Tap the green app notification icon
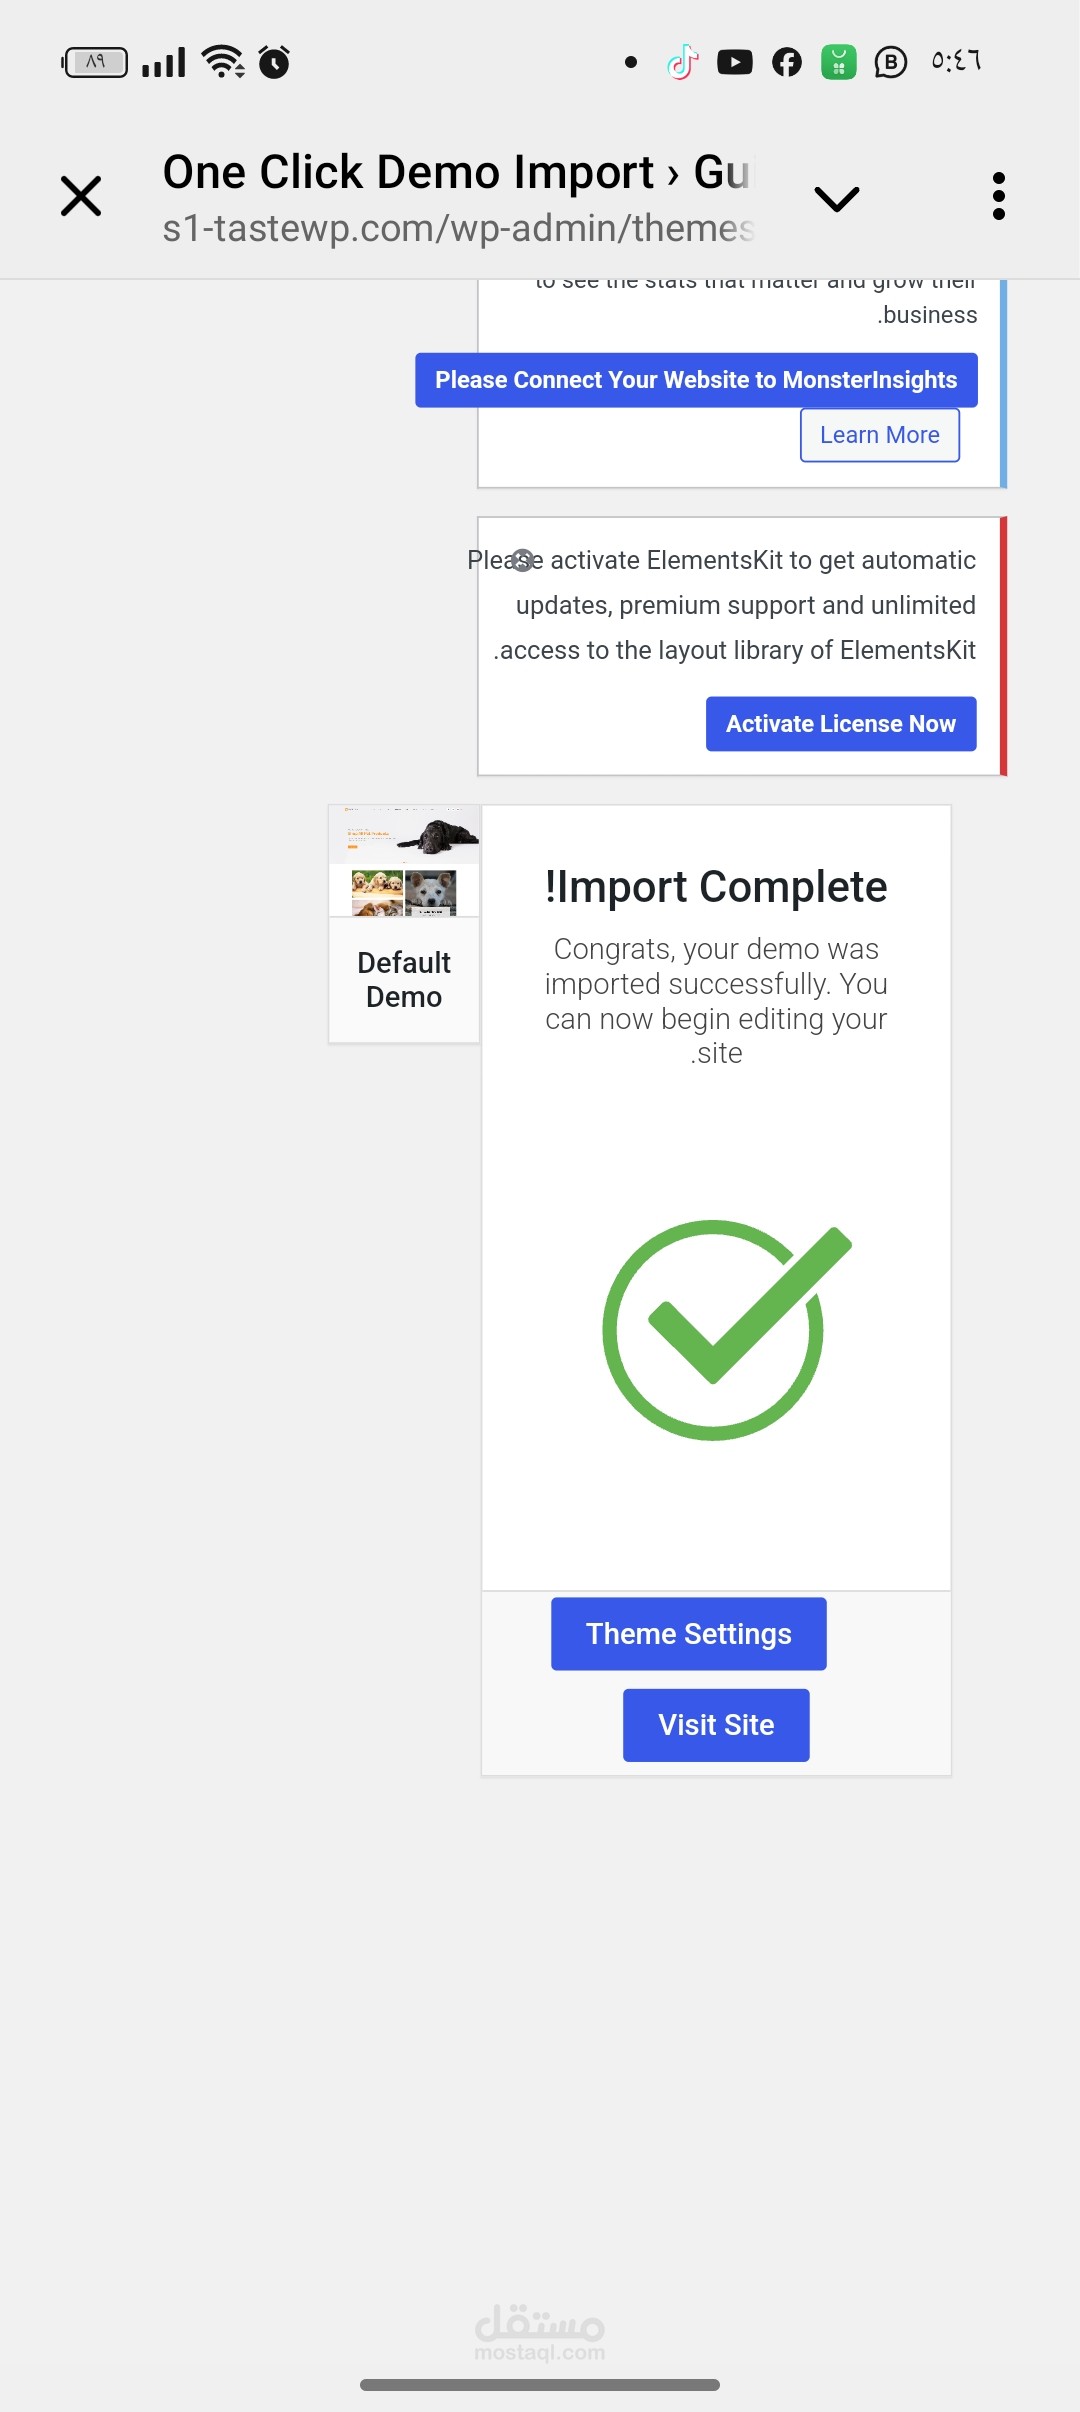This screenshot has height=2412, width=1080. [839, 62]
